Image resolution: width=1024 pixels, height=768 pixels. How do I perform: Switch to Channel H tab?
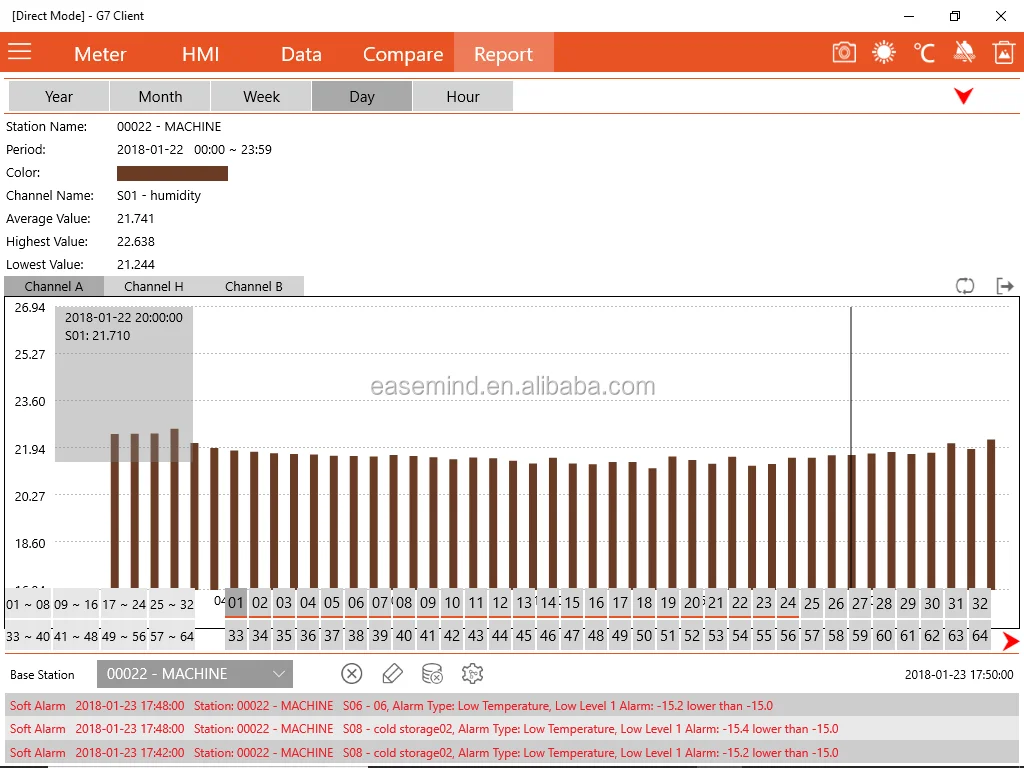pyautogui.click(x=154, y=286)
